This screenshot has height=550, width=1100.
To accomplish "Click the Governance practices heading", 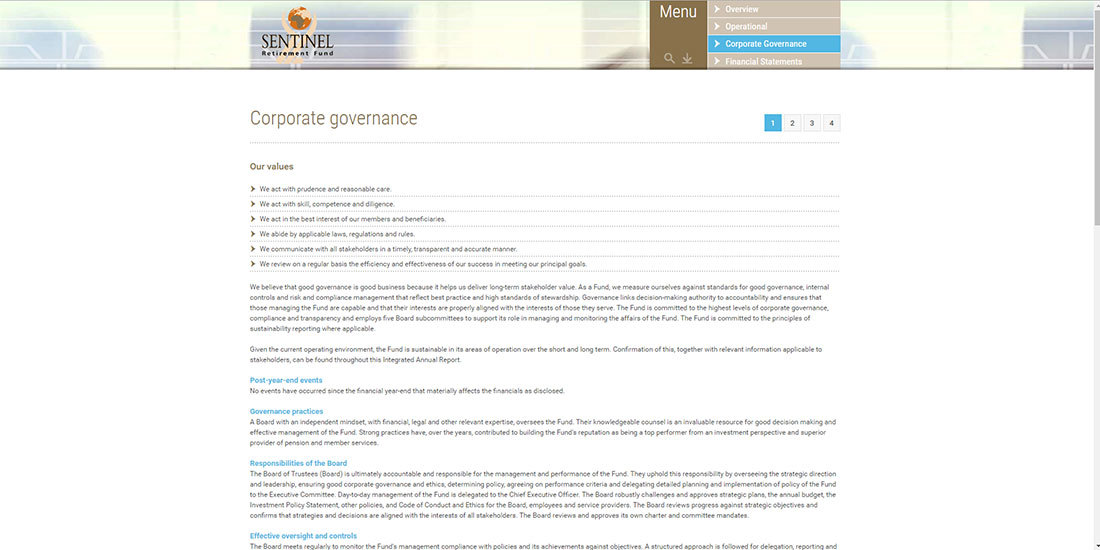I will pyautogui.click(x=286, y=411).
